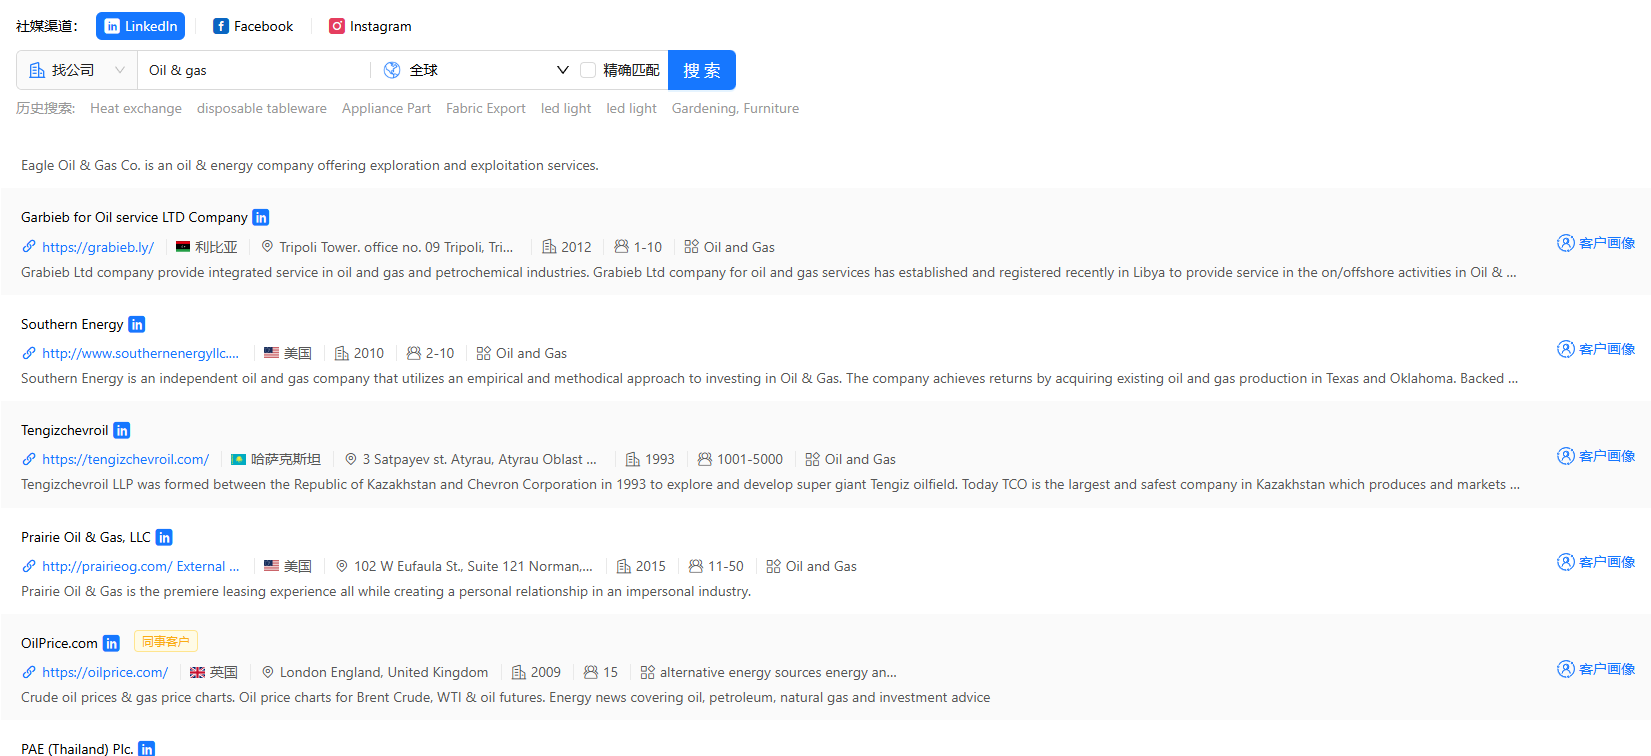Select history search Heat exchange

(136, 108)
